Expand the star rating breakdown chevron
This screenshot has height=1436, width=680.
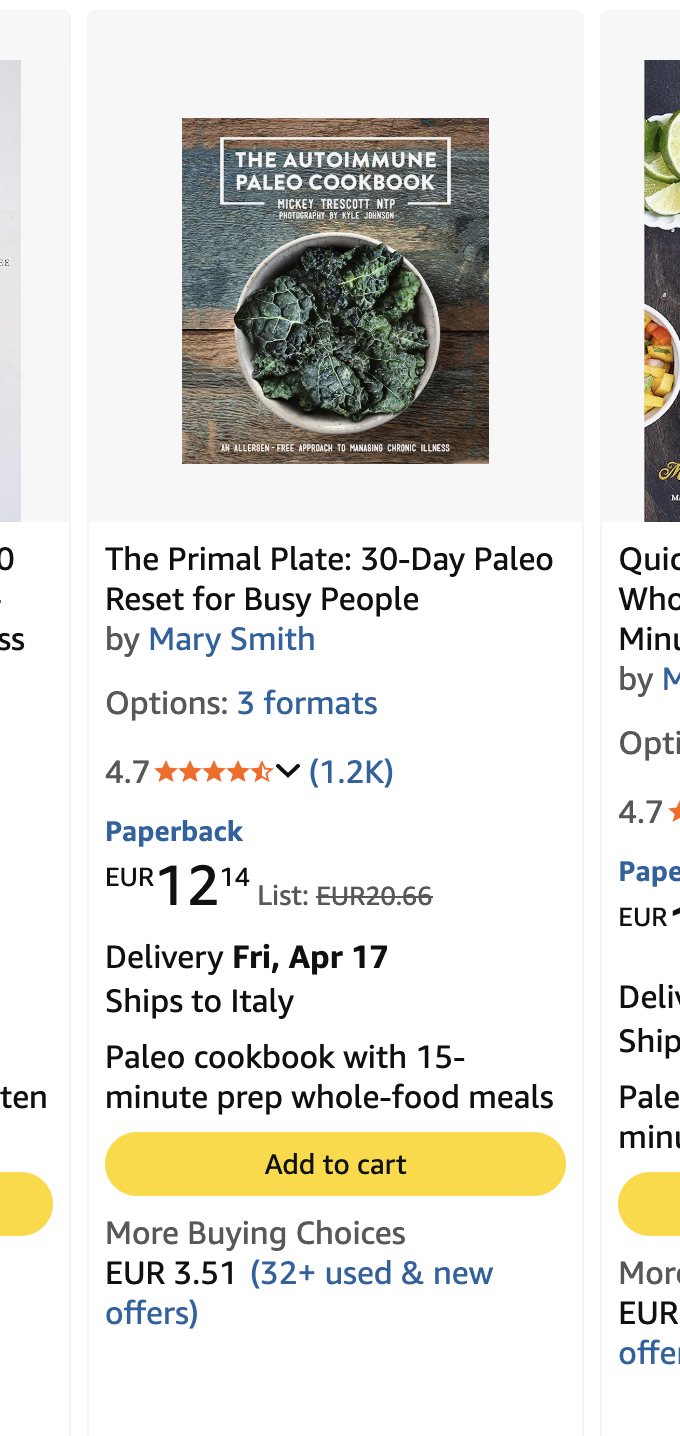pyautogui.click(x=288, y=771)
